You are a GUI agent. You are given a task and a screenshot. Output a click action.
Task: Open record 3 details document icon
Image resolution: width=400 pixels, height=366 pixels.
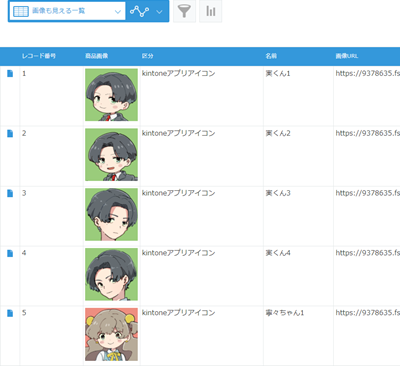[x=10, y=193]
